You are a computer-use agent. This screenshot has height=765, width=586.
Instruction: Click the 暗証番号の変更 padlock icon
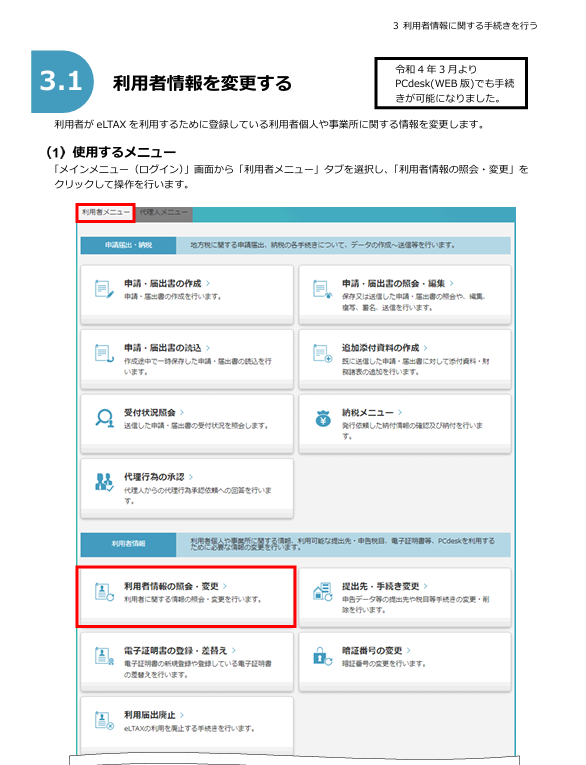click(x=322, y=656)
